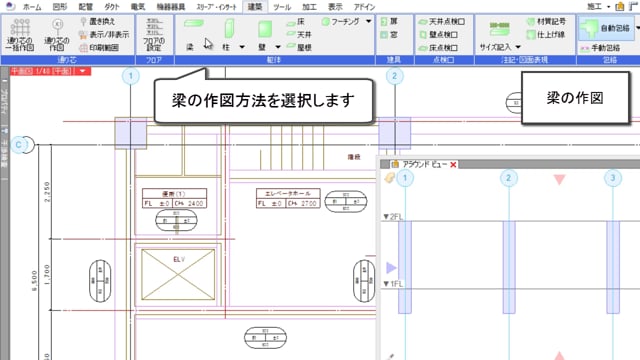Click grid bubble 3 in around view
Screen dimensions: 640x360
[x=613, y=178]
